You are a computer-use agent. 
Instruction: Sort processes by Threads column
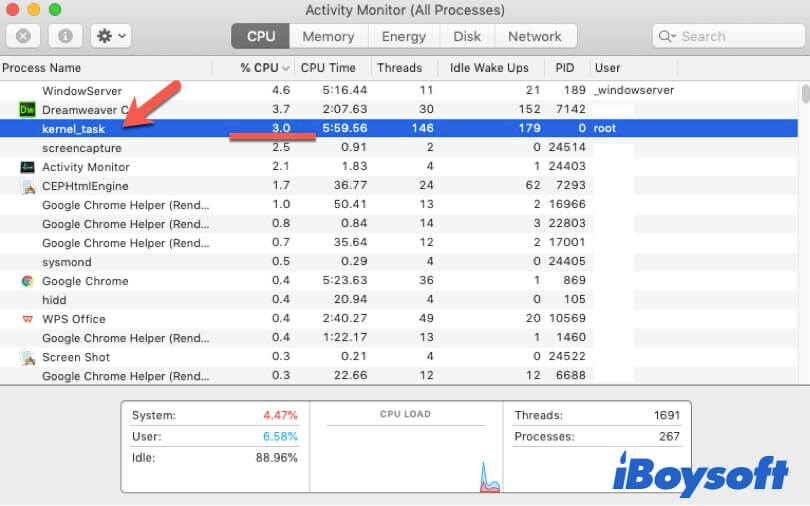pyautogui.click(x=398, y=68)
